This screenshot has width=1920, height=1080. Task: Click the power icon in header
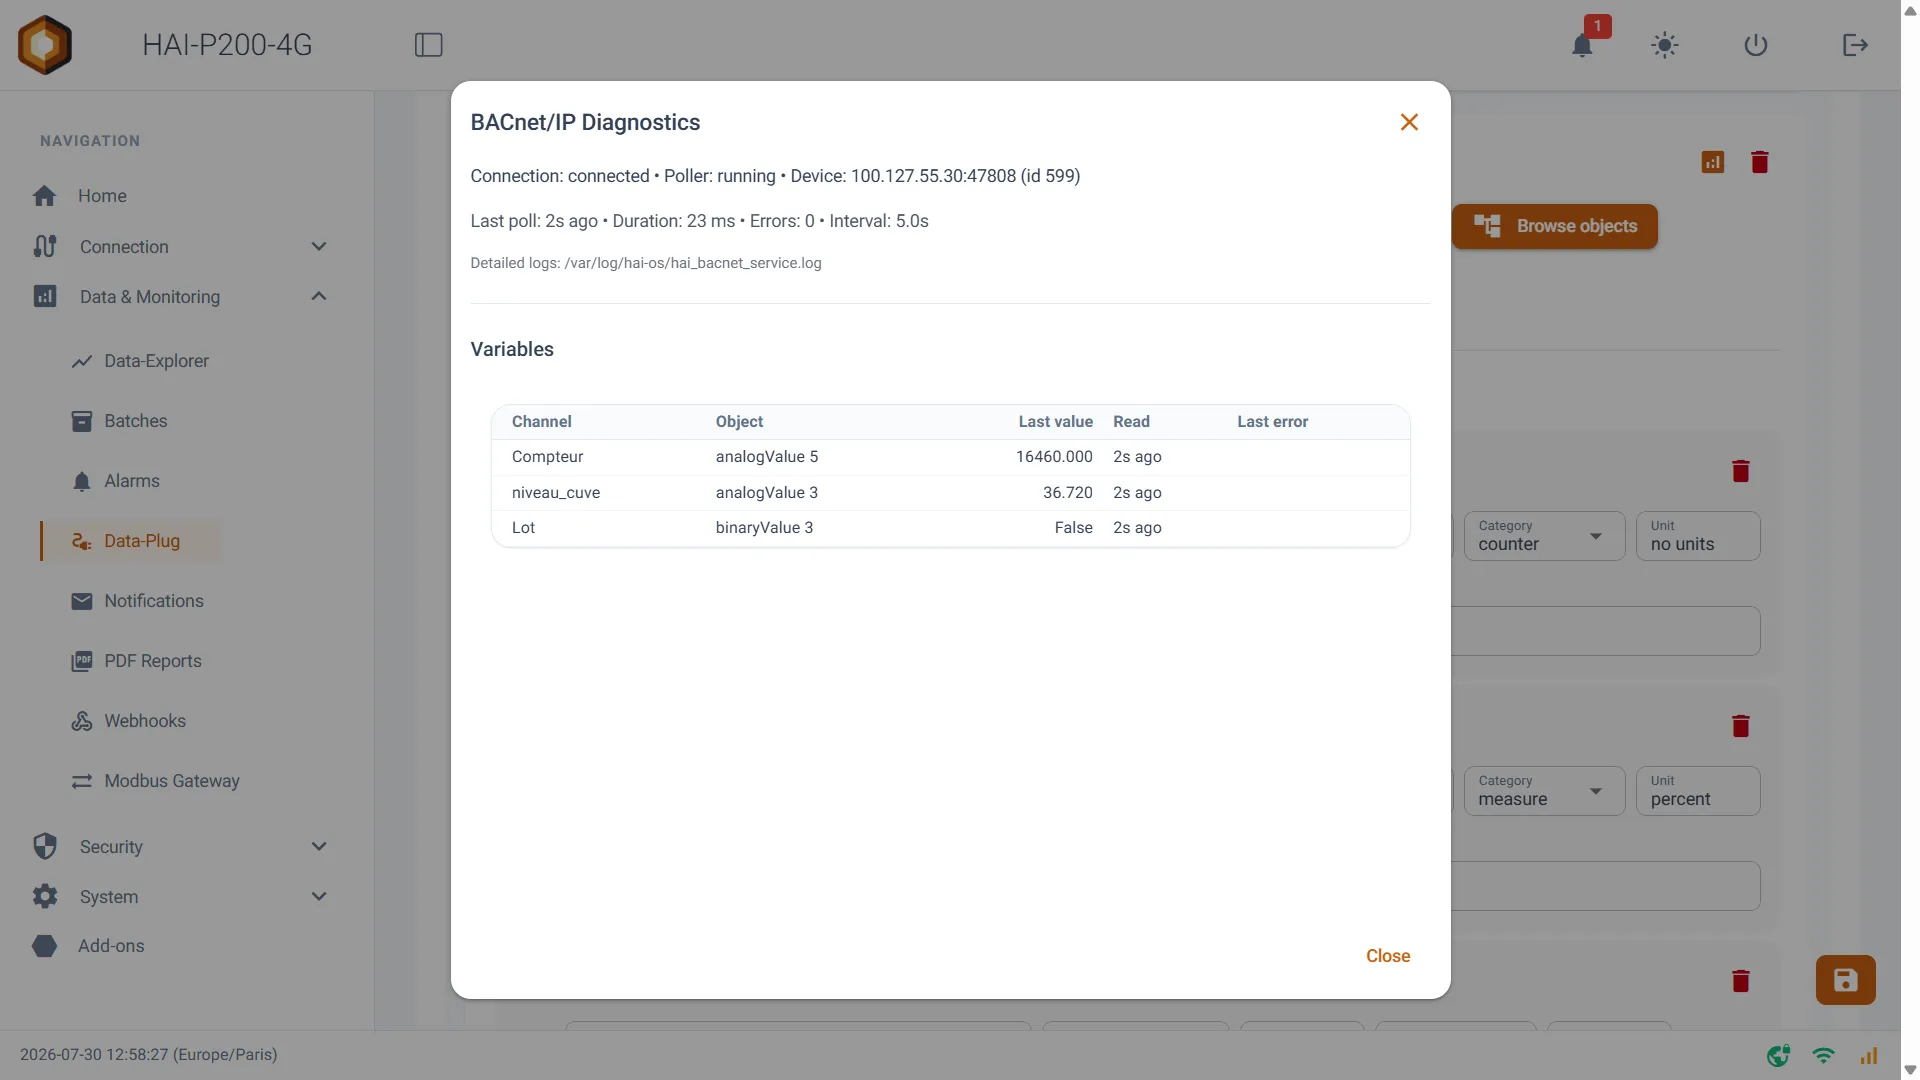[x=1756, y=45]
